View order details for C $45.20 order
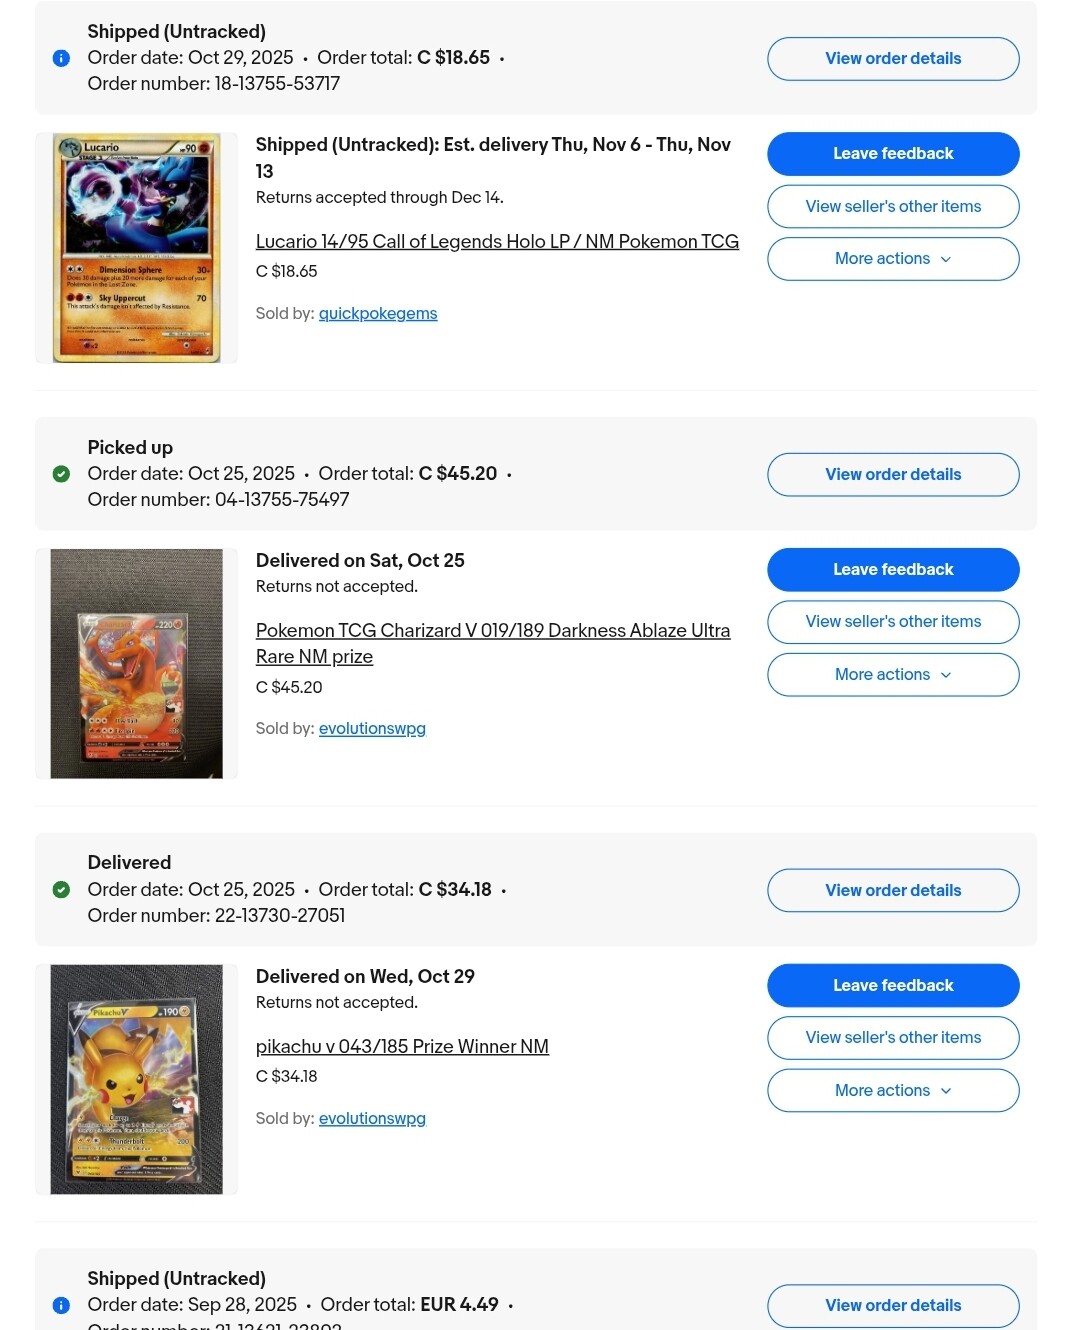Viewport: 1080px width, 1330px height. click(x=893, y=475)
